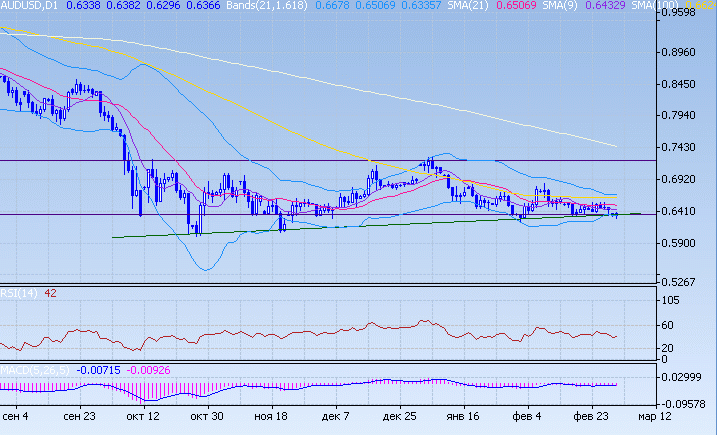Screen dimensions: 717x435
Task: Click the divider between price chart and RSI
Action: point(330,286)
